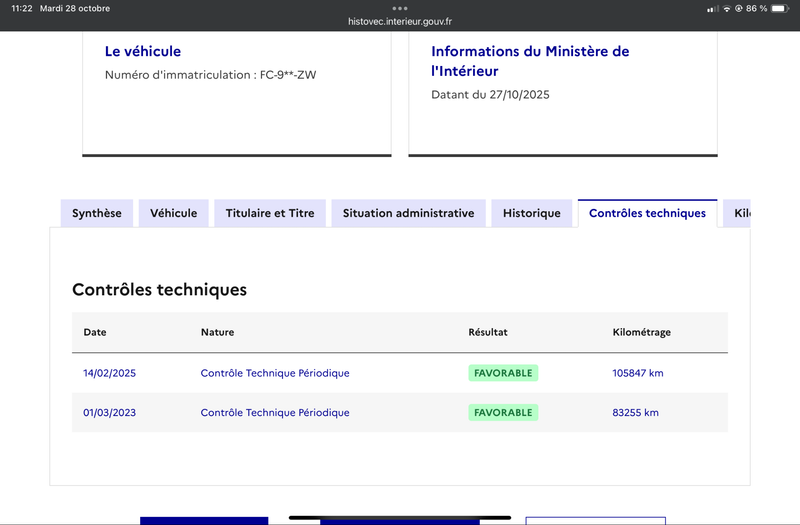The height and width of the screenshot is (525, 800).
Task: Click the 01/03/2023 inspection date
Action: [x=109, y=412]
